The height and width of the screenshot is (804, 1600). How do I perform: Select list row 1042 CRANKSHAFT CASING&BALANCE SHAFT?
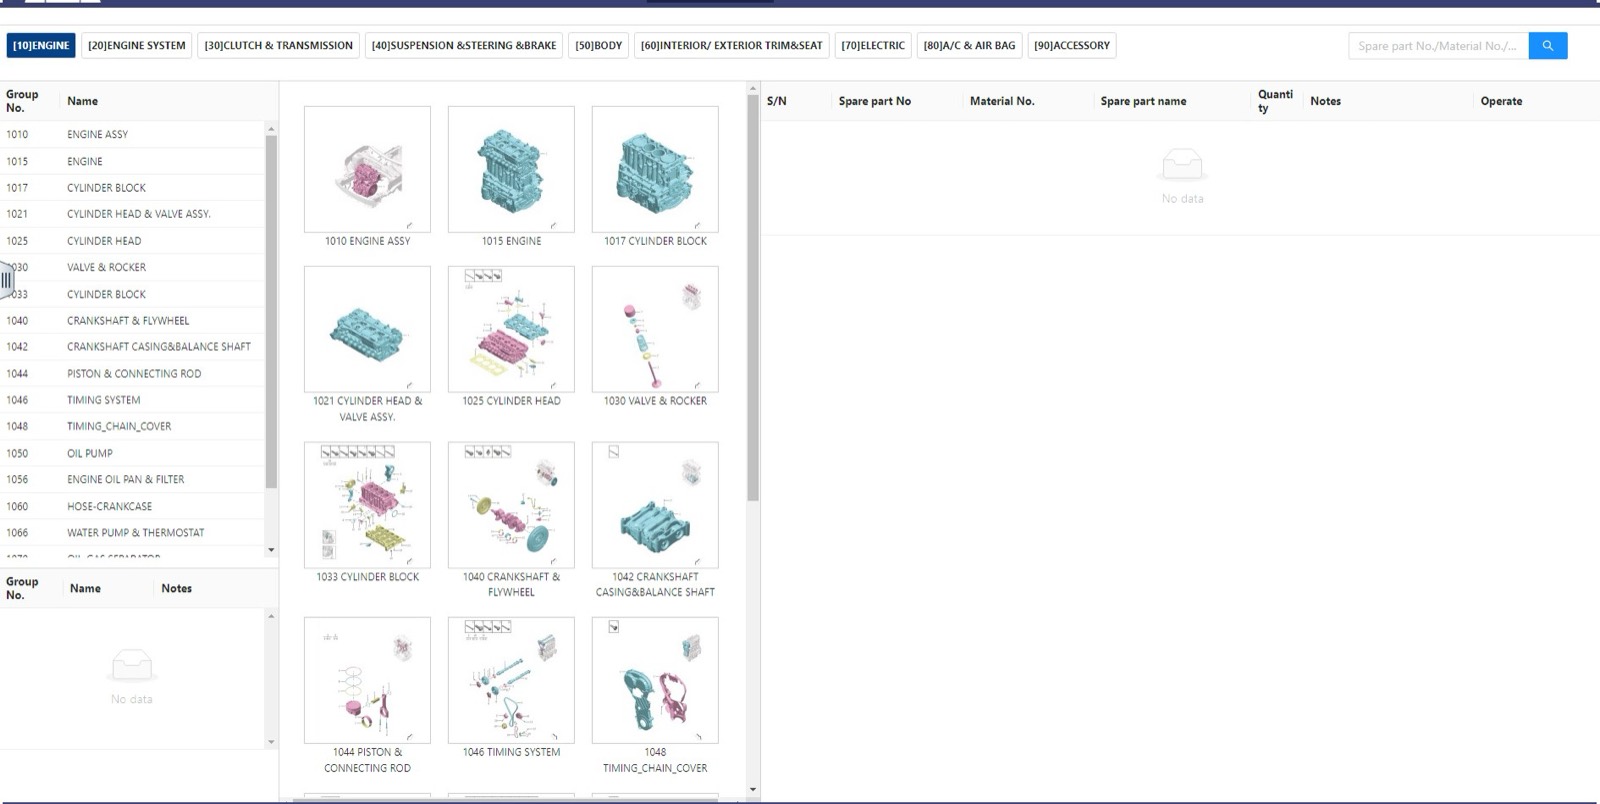click(x=132, y=347)
